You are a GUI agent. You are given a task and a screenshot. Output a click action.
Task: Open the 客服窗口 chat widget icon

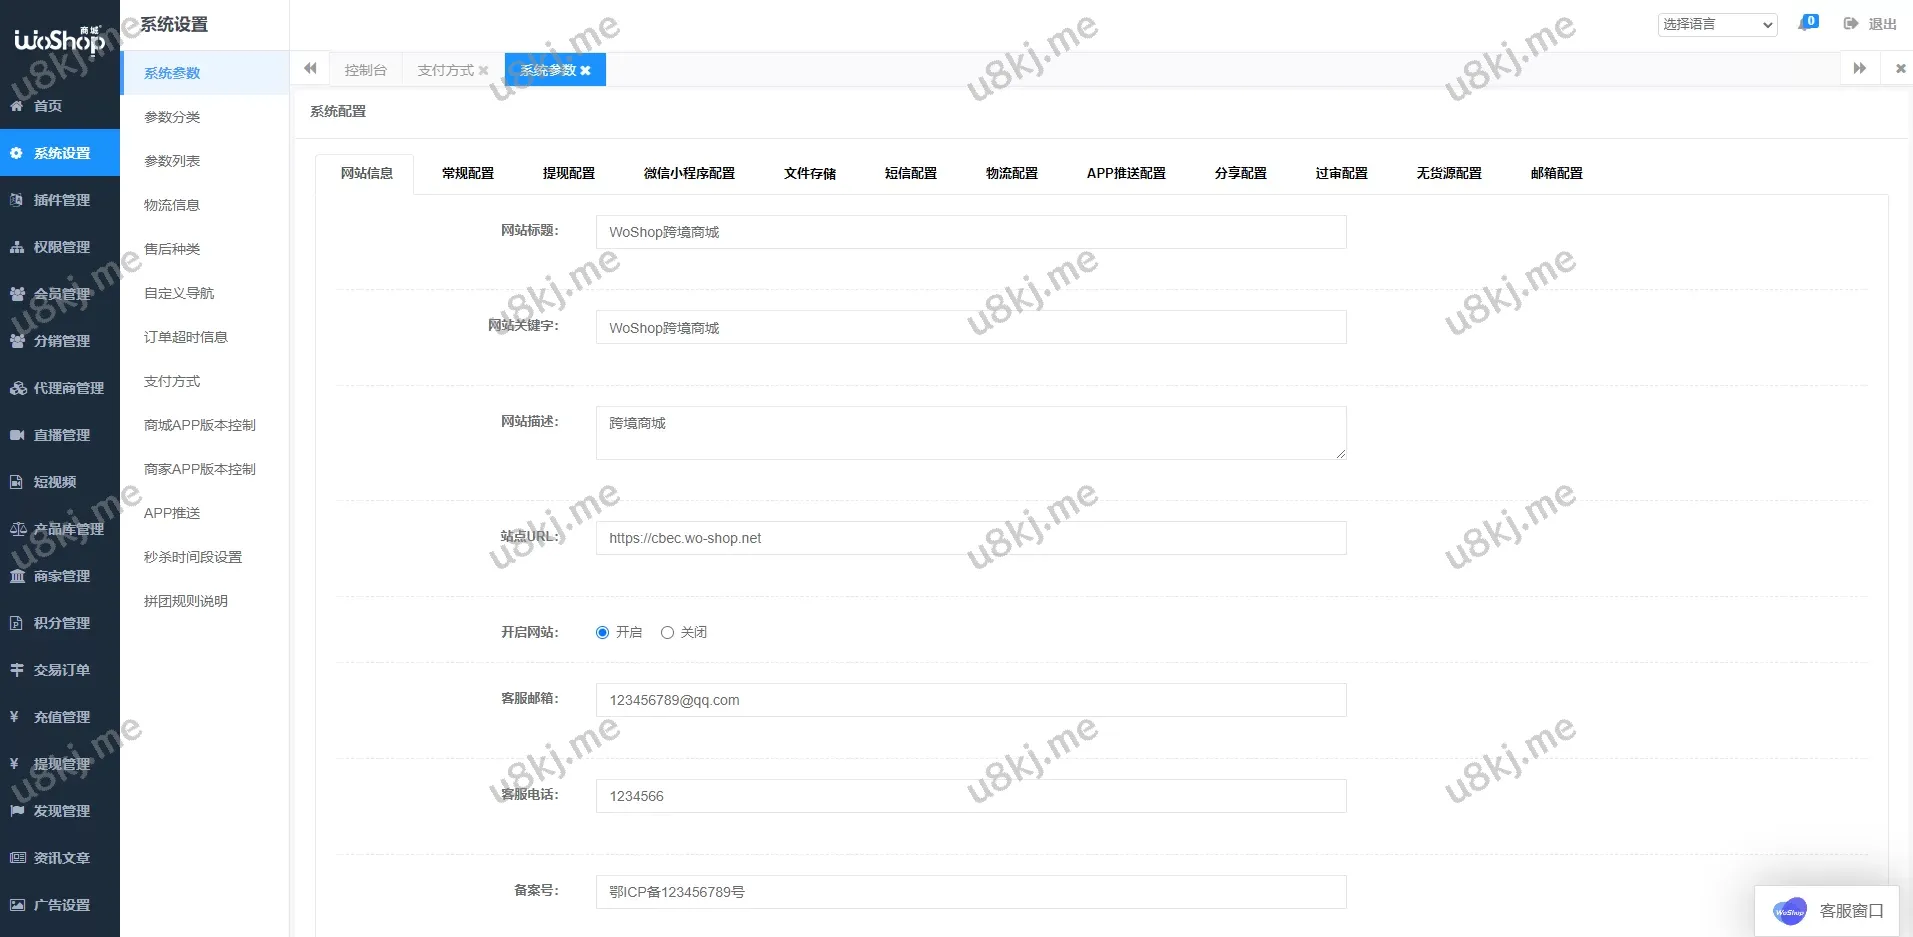pos(1789,911)
